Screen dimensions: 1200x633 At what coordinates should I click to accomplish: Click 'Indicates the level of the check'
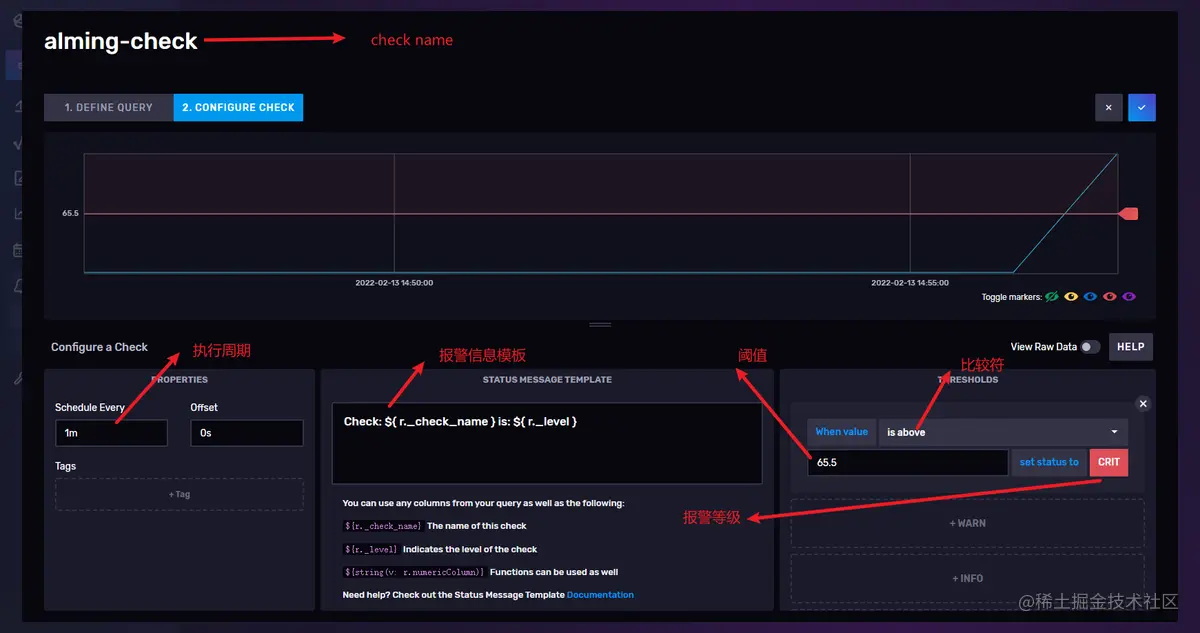(x=470, y=549)
